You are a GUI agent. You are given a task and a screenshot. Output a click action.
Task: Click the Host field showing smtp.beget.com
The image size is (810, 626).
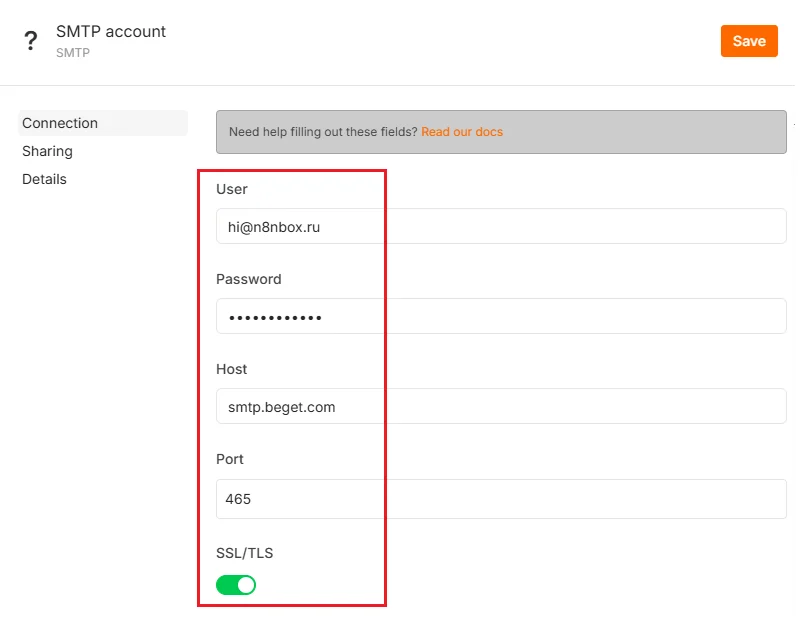pyautogui.click(x=501, y=406)
